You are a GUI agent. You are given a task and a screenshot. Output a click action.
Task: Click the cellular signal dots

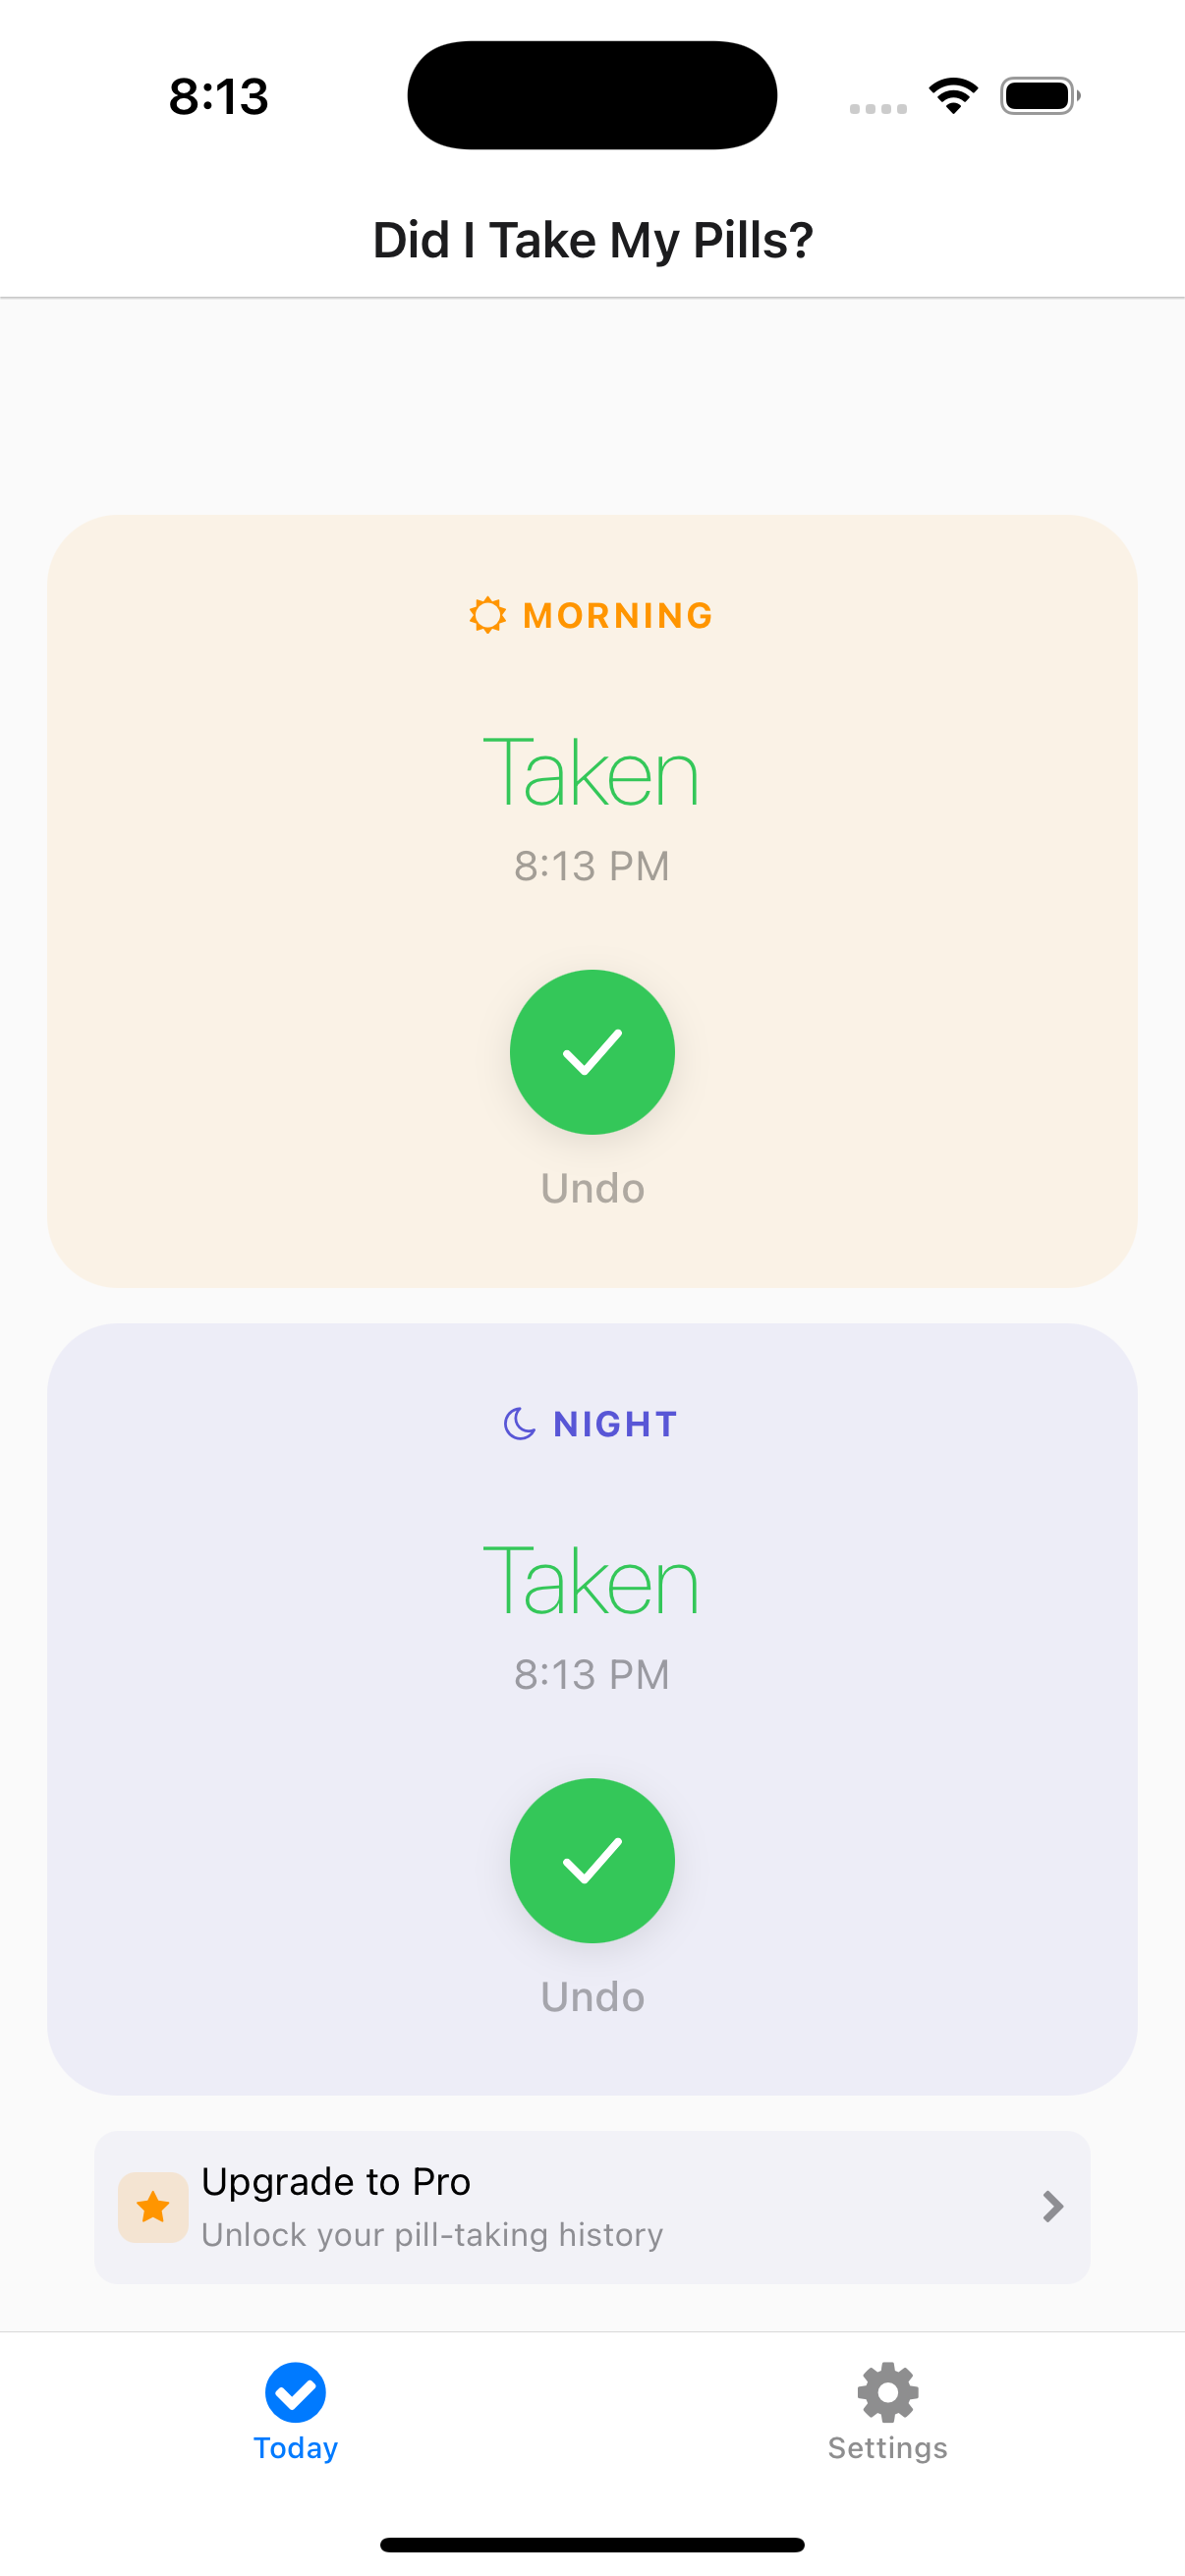tap(878, 108)
